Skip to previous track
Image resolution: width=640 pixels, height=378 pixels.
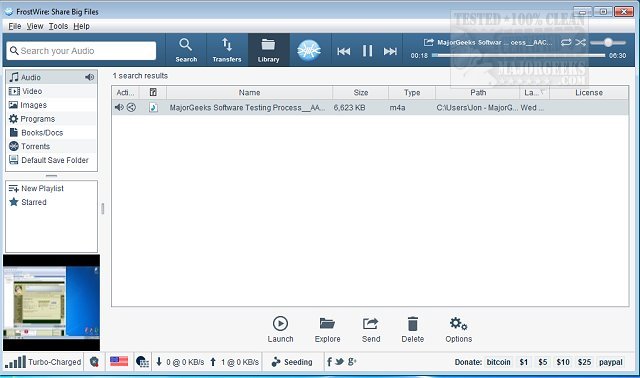(x=344, y=51)
